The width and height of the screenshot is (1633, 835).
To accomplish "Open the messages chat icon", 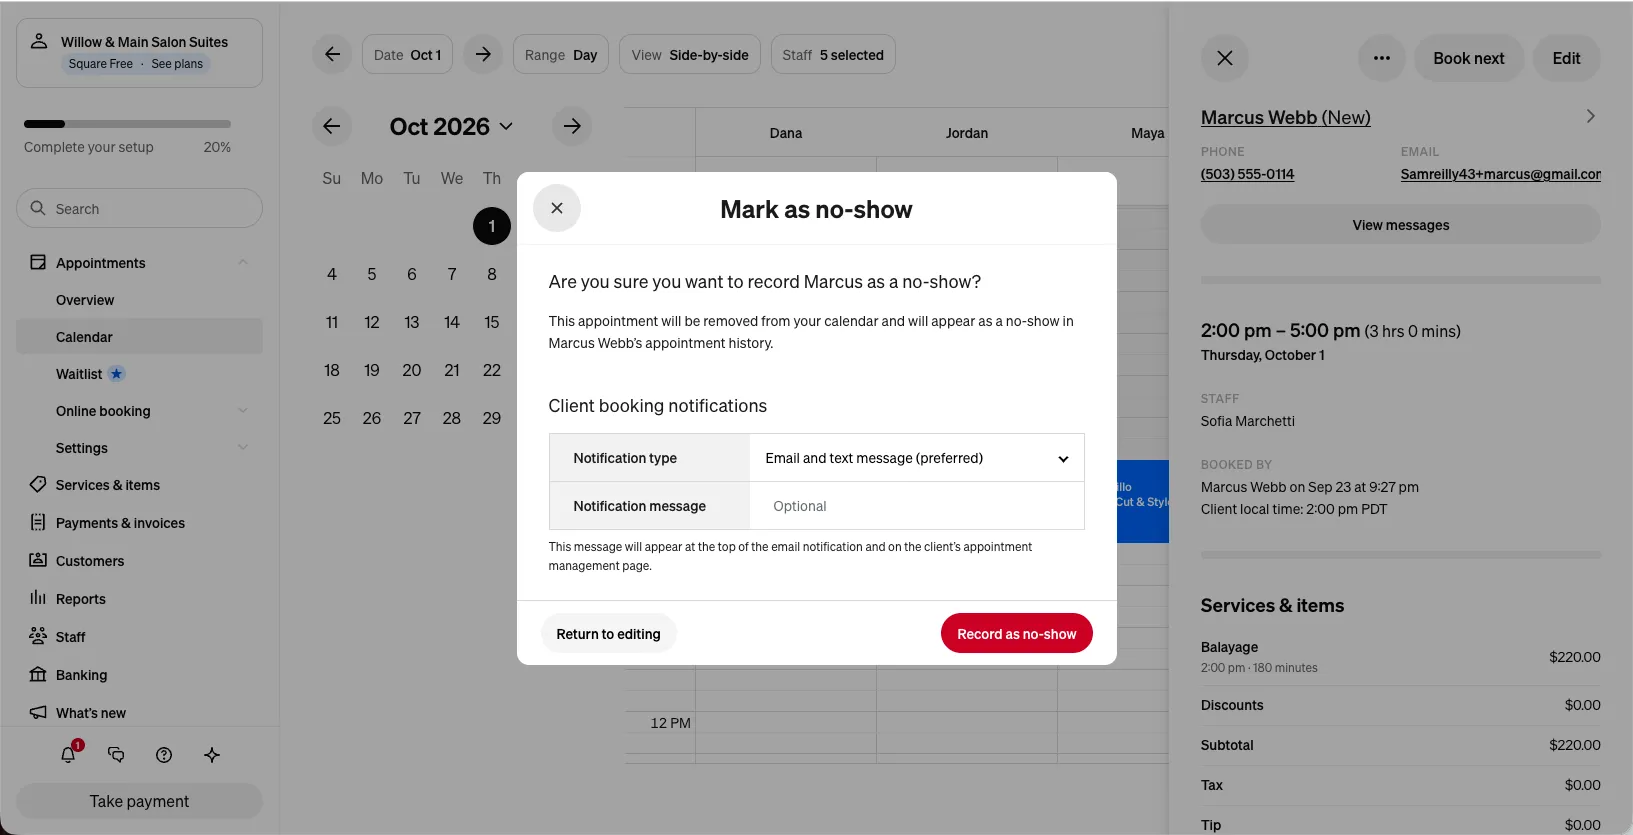I will click(116, 755).
